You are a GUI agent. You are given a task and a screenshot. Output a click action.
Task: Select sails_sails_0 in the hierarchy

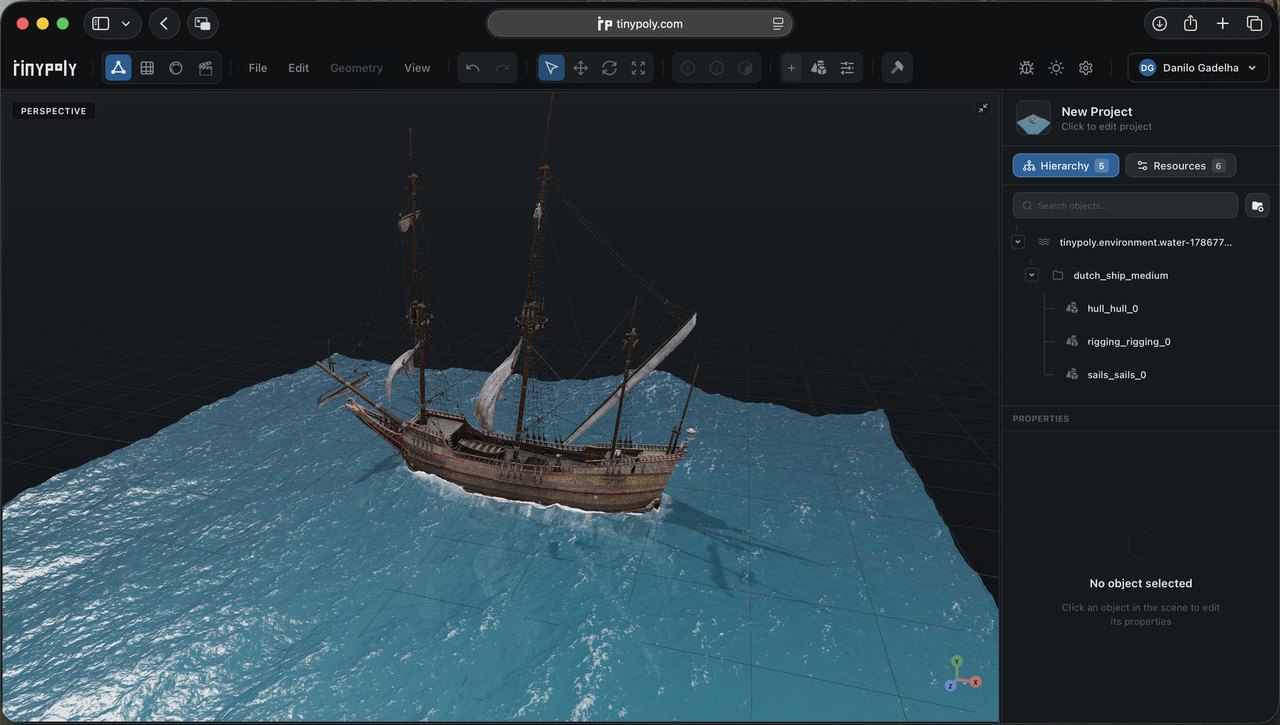click(x=1117, y=375)
